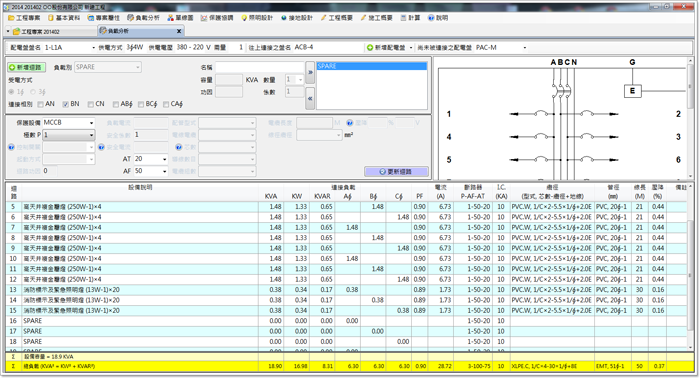Select the 3φ radio button
The height and width of the screenshot is (378, 700).
click(33, 92)
